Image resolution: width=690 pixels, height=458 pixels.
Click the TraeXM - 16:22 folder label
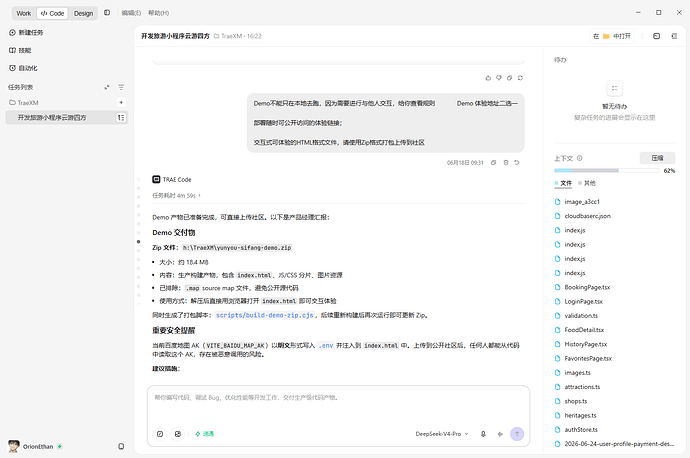238,36
